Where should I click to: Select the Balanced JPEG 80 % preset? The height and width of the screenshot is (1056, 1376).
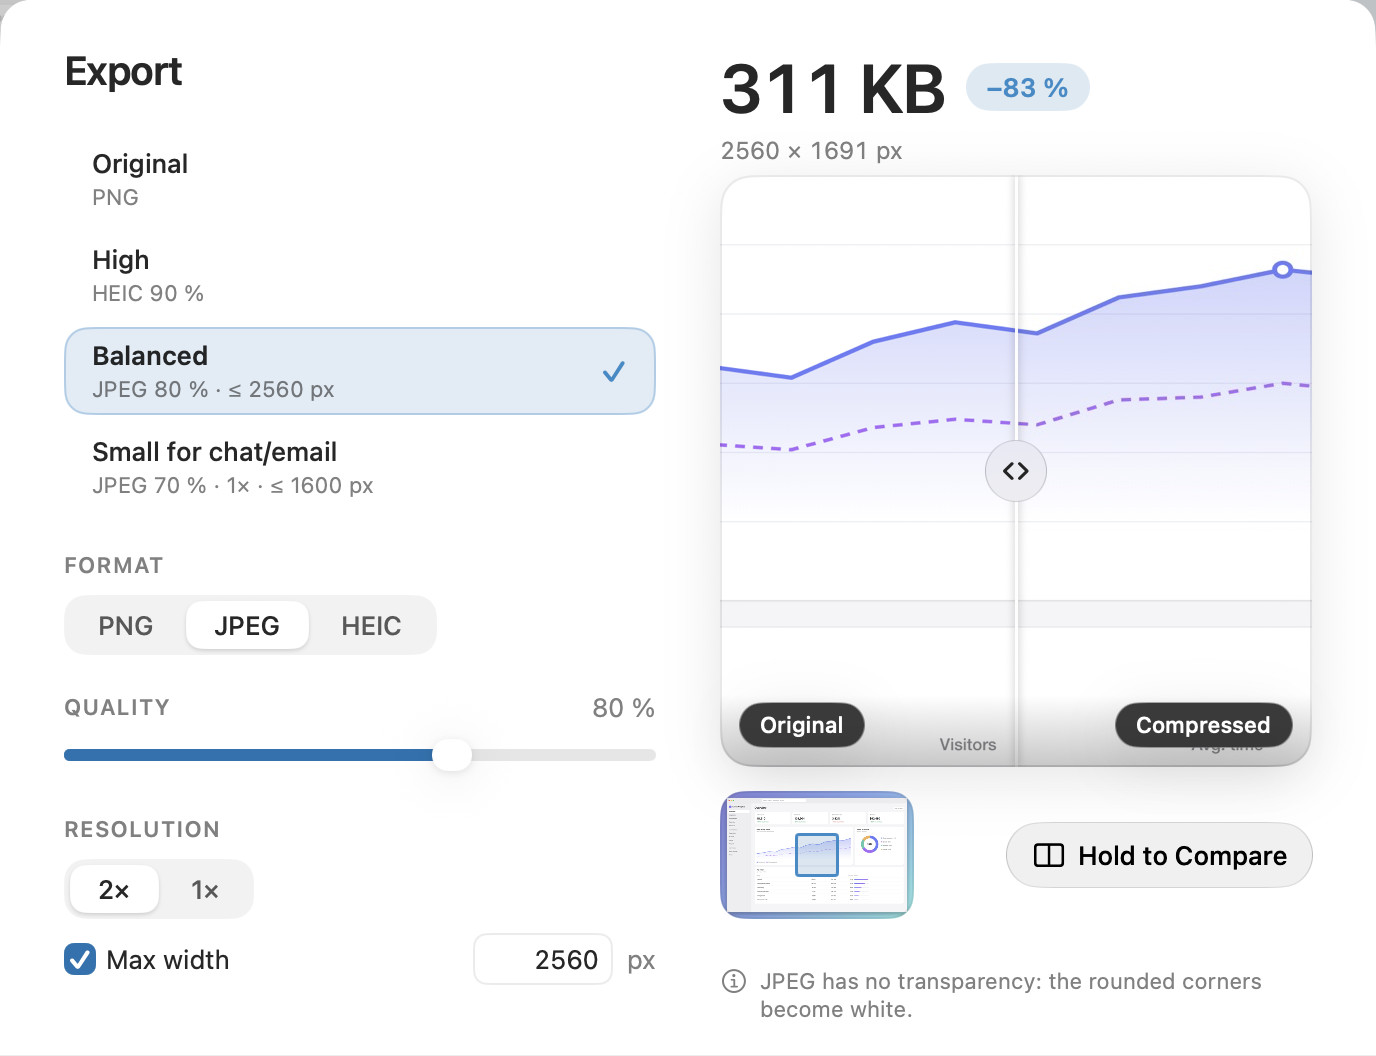point(359,371)
